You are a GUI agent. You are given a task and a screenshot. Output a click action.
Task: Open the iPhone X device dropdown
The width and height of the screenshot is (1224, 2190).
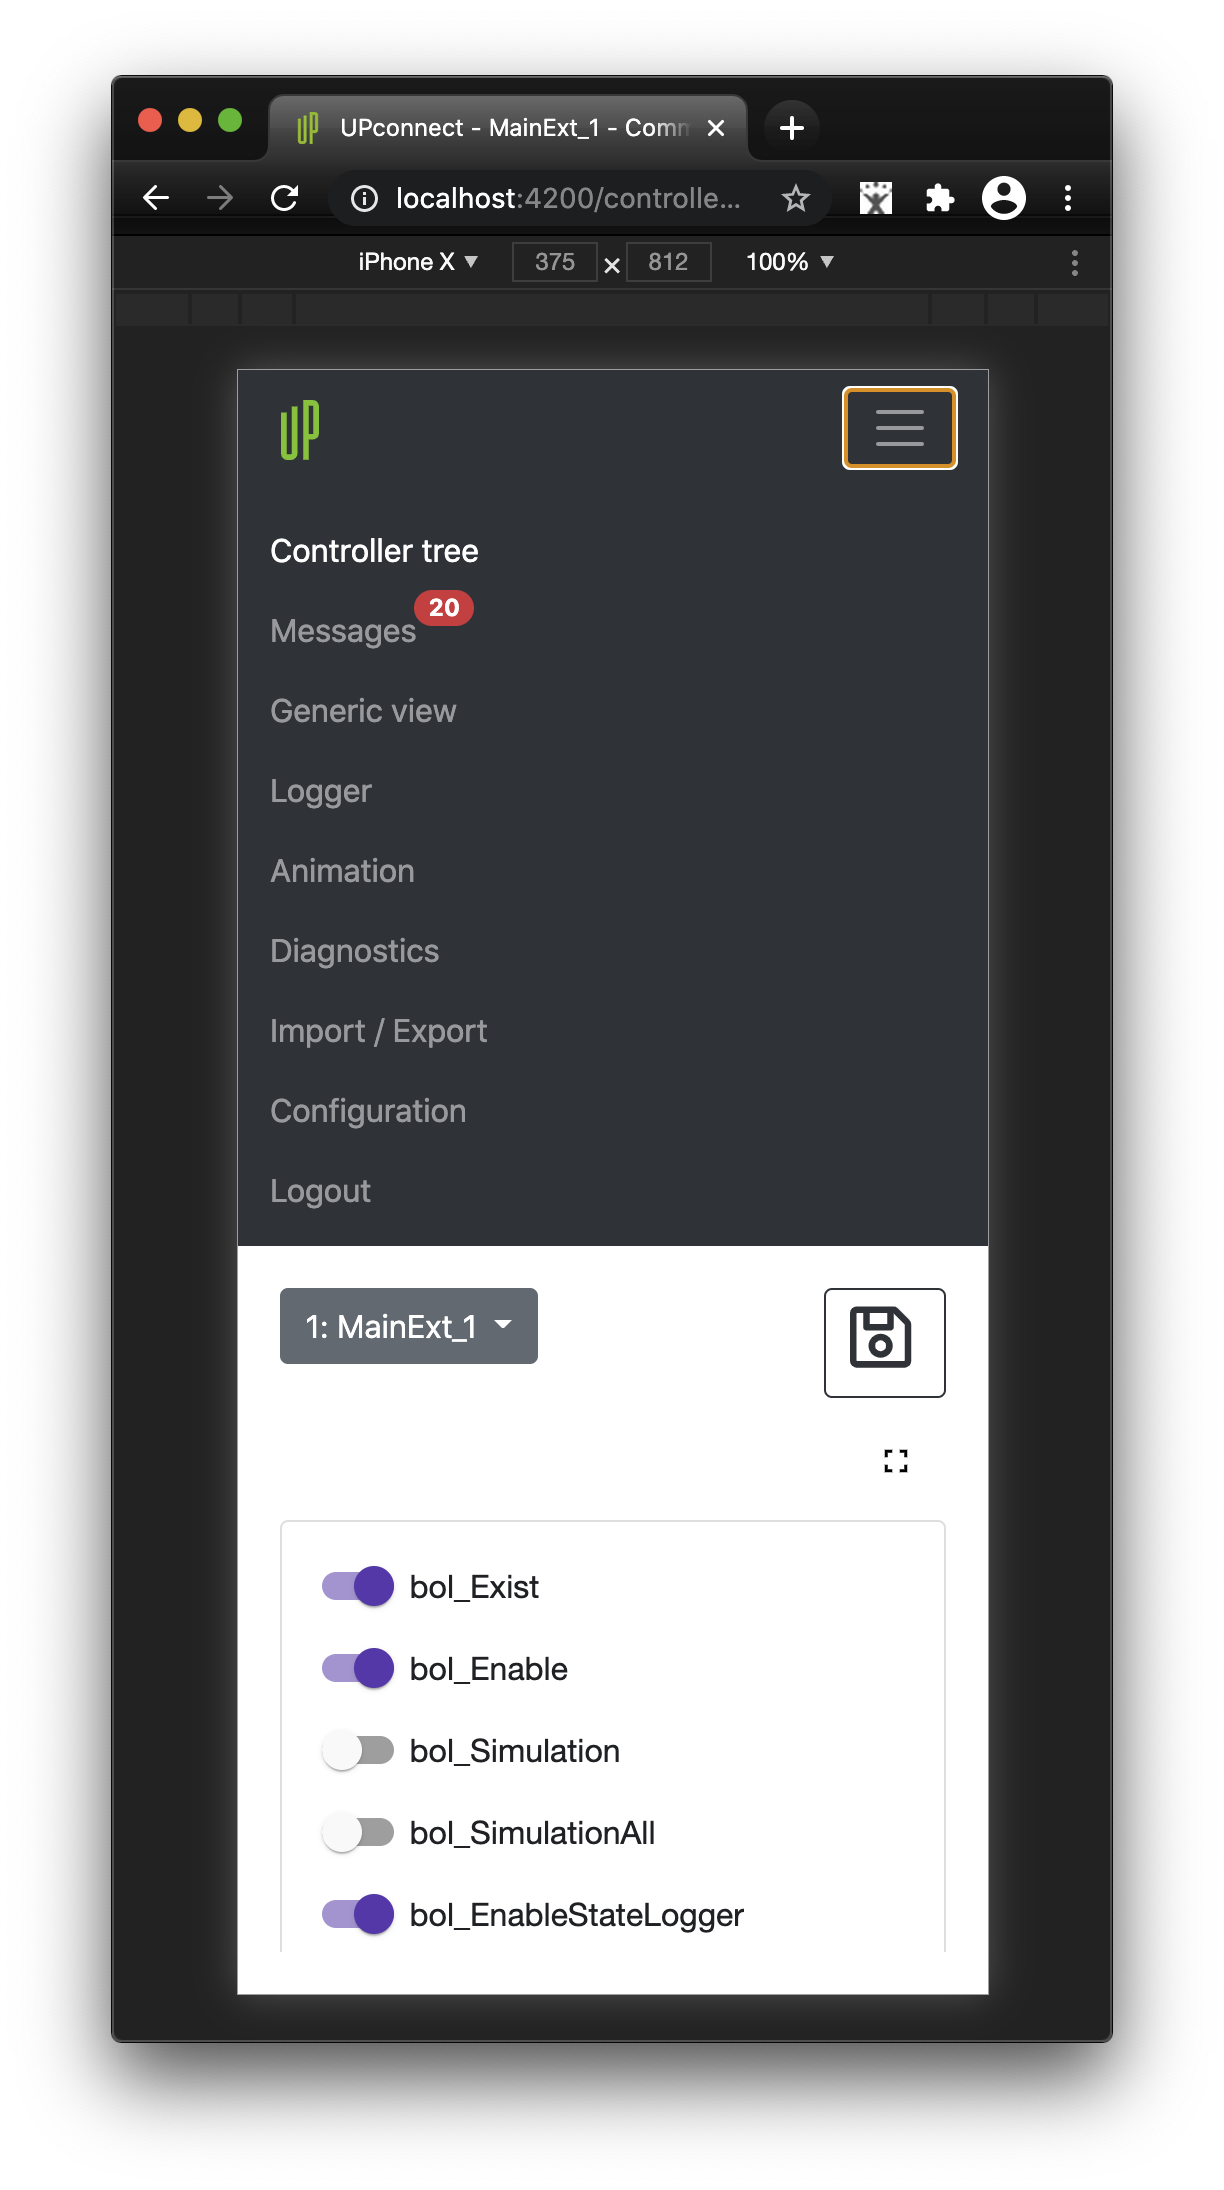pos(418,262)
